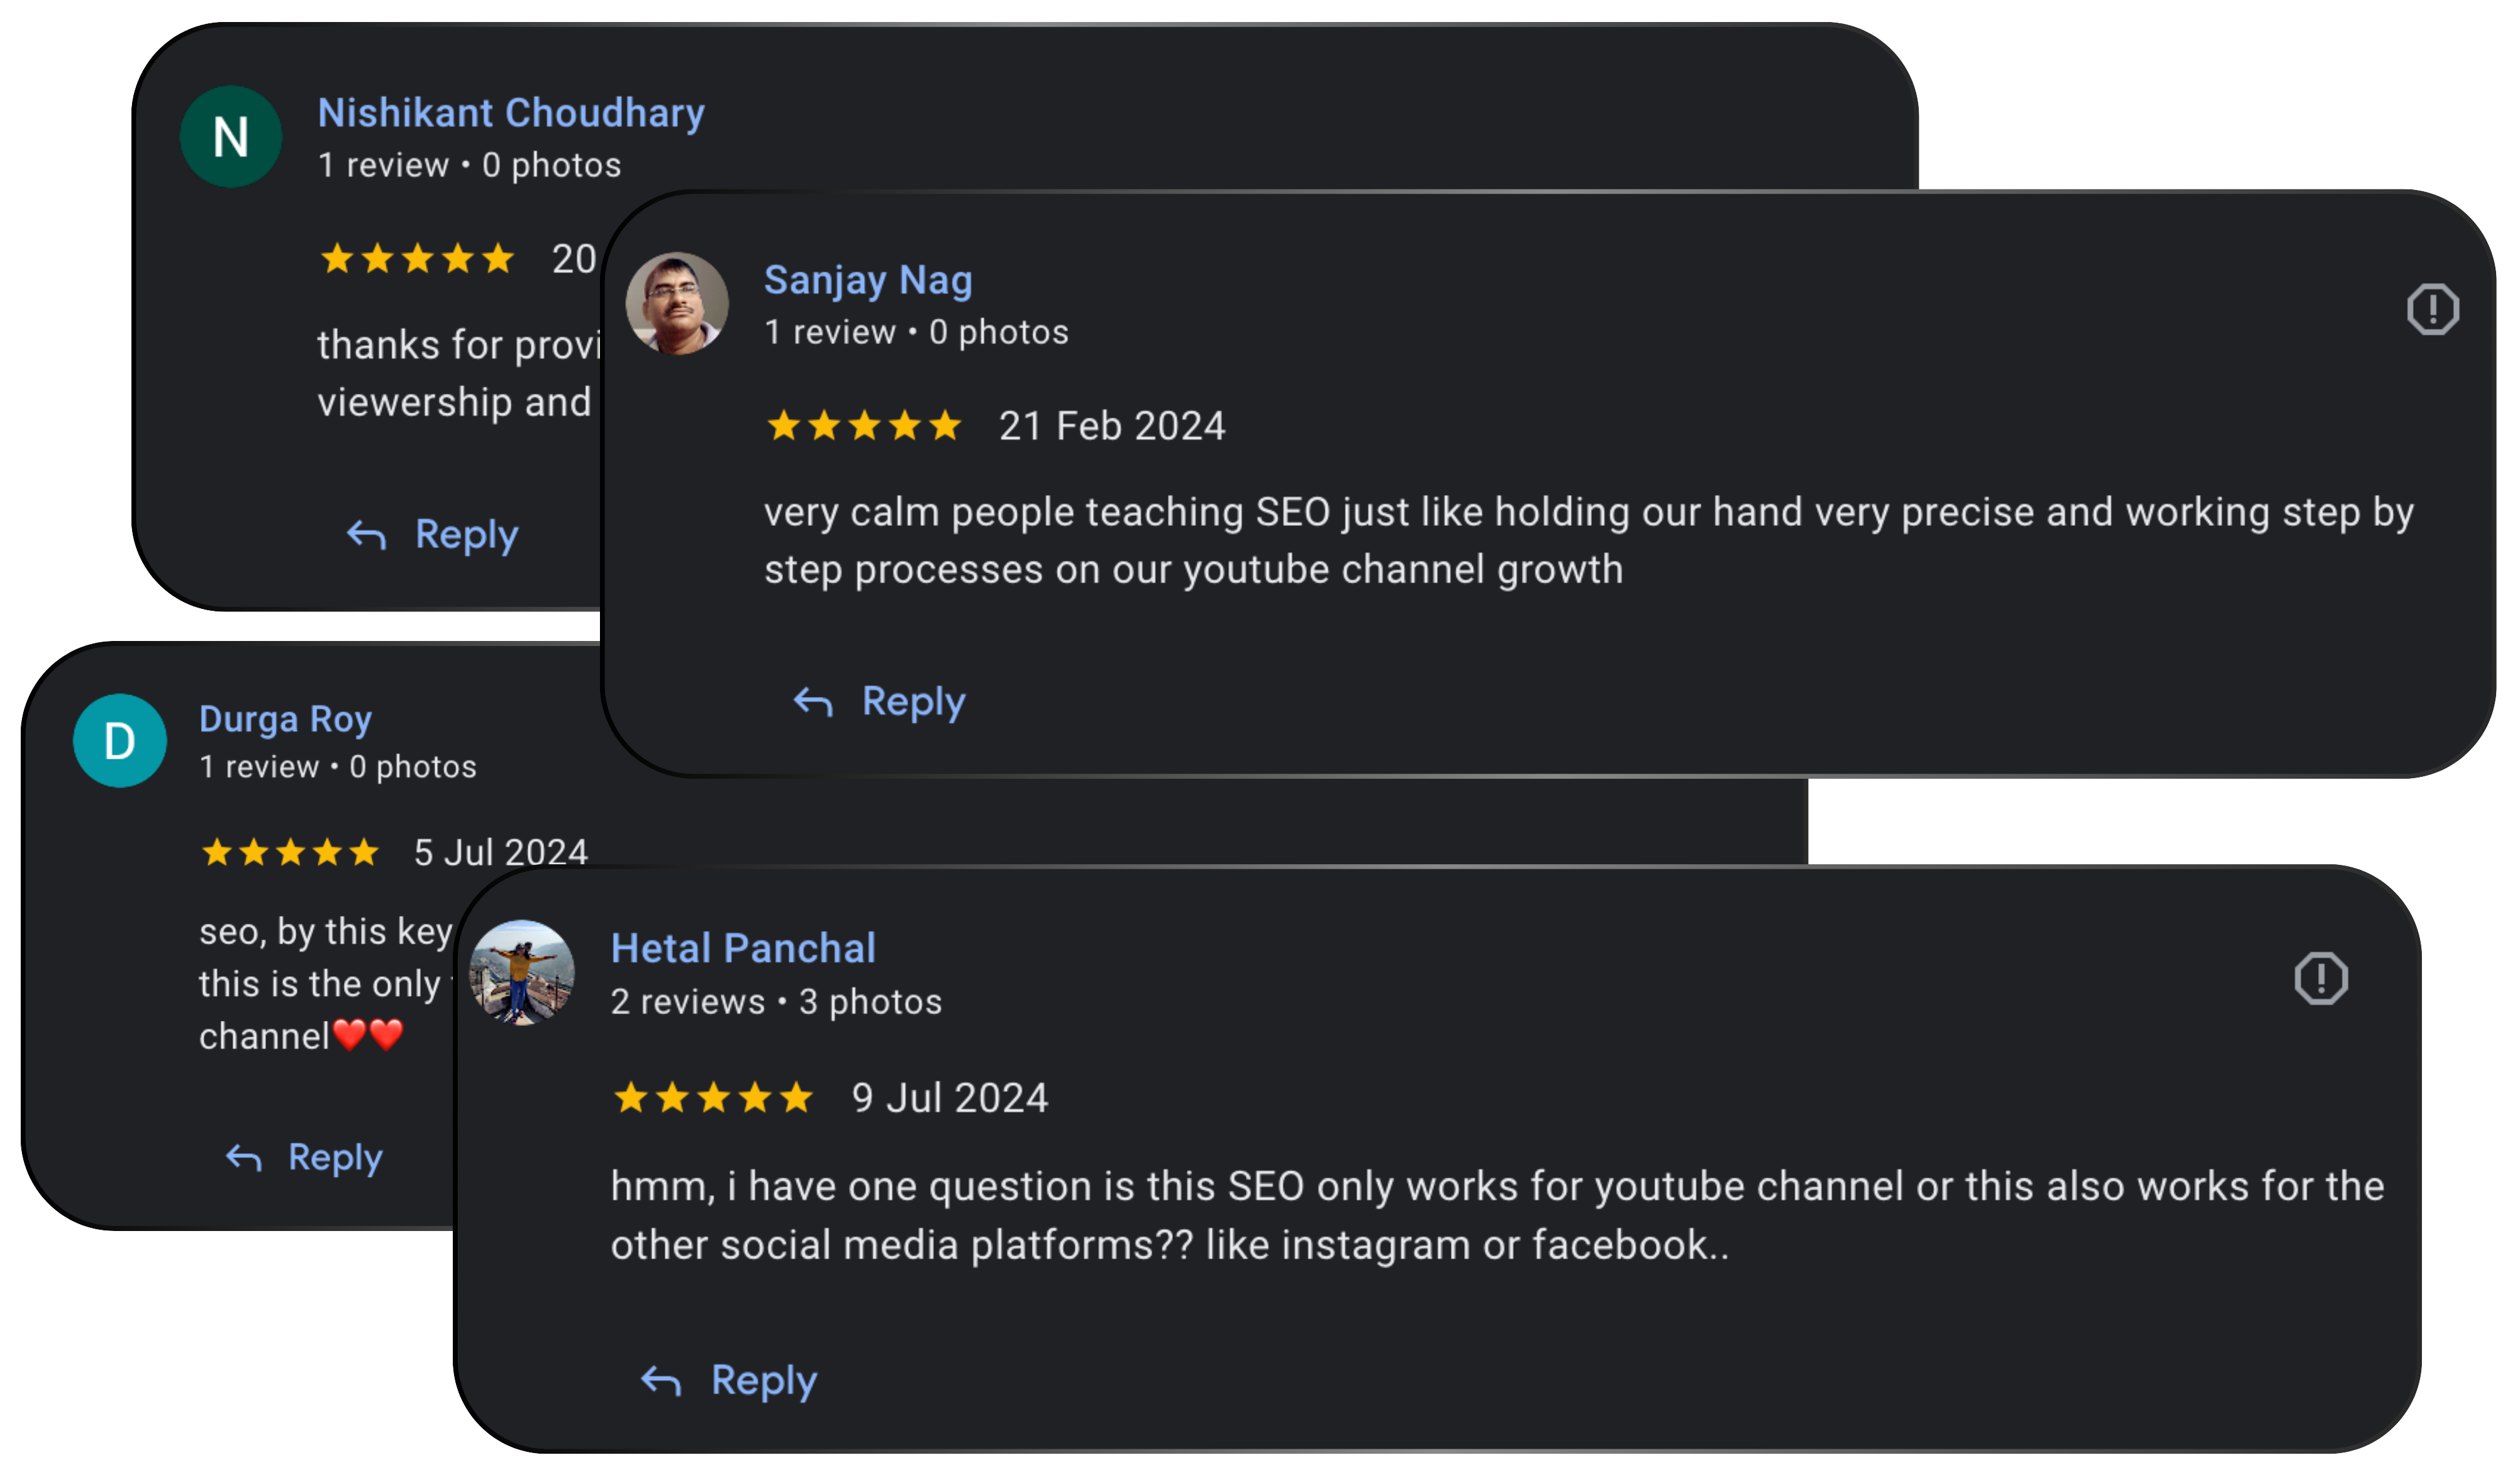Click the star rating on Nishikant Choudhary's review
The height and width of the screenshot is (1482, 2520).
[x=418, y=259]
